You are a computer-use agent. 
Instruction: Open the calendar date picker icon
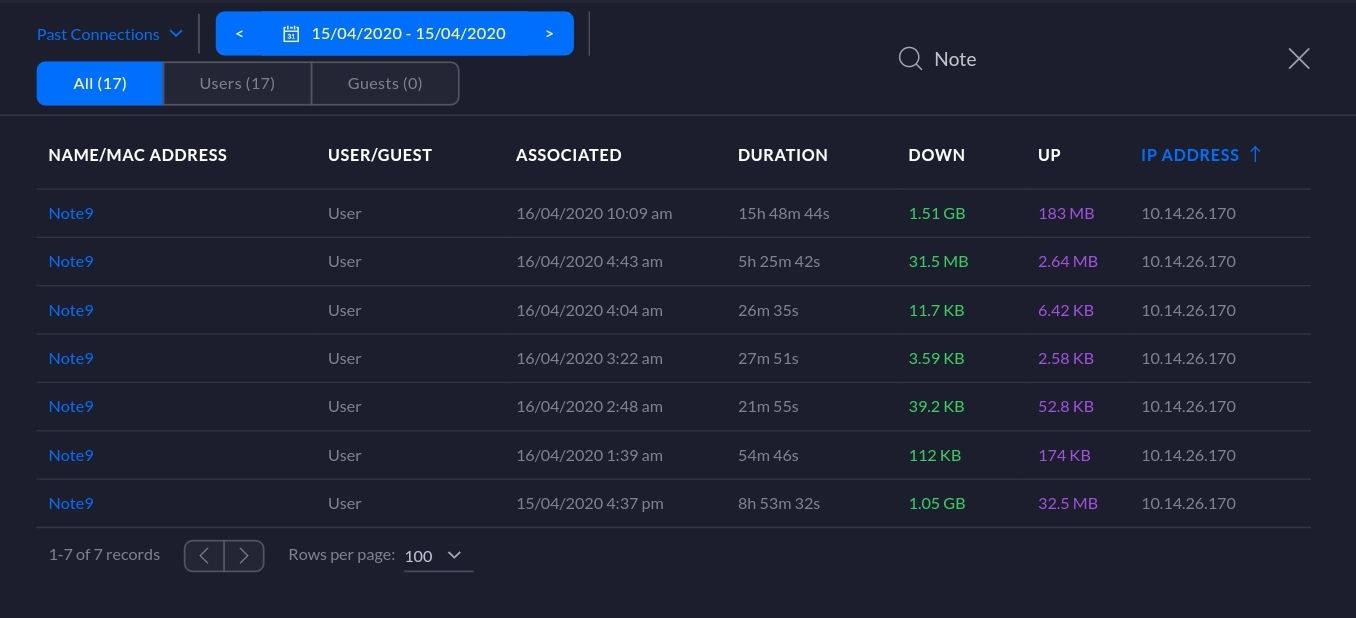pos(290,34)
